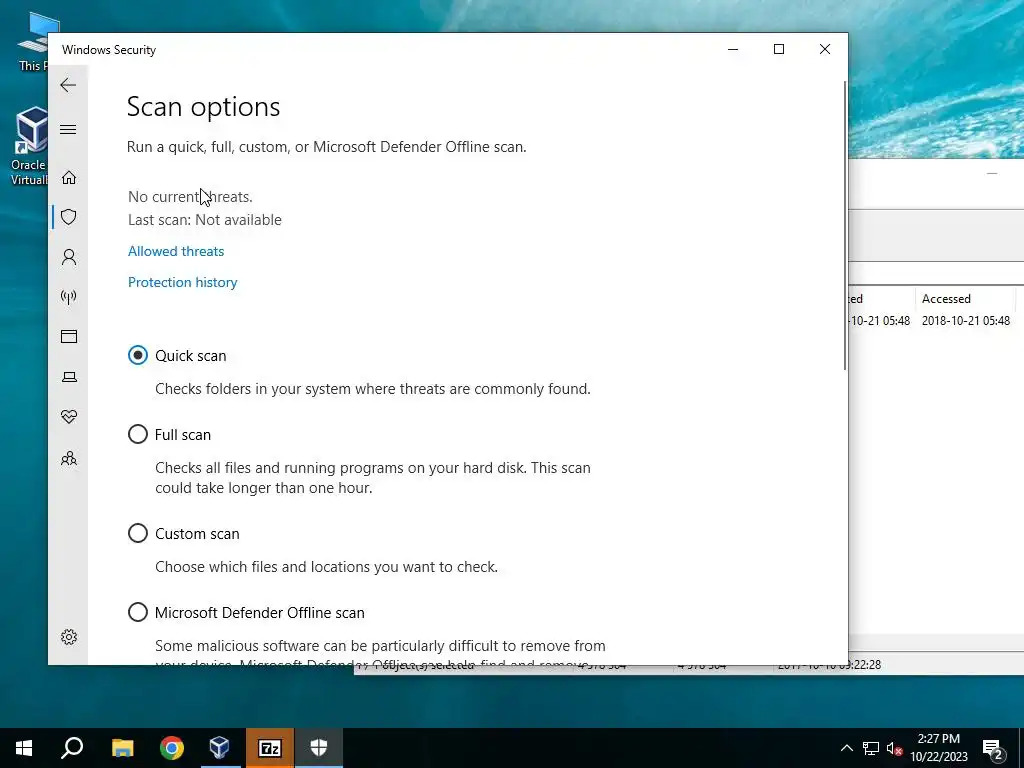Minimize the Windows Security window

point(733,49)
